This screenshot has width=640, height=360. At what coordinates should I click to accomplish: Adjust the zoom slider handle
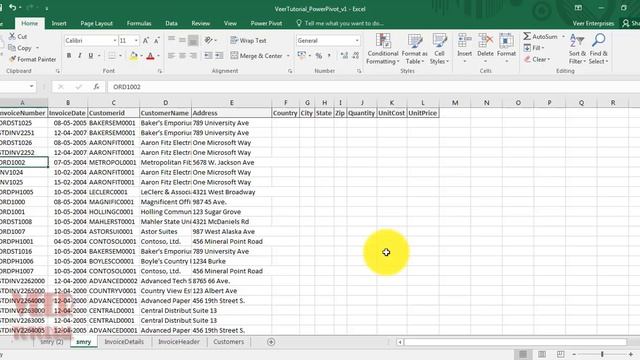602,354
